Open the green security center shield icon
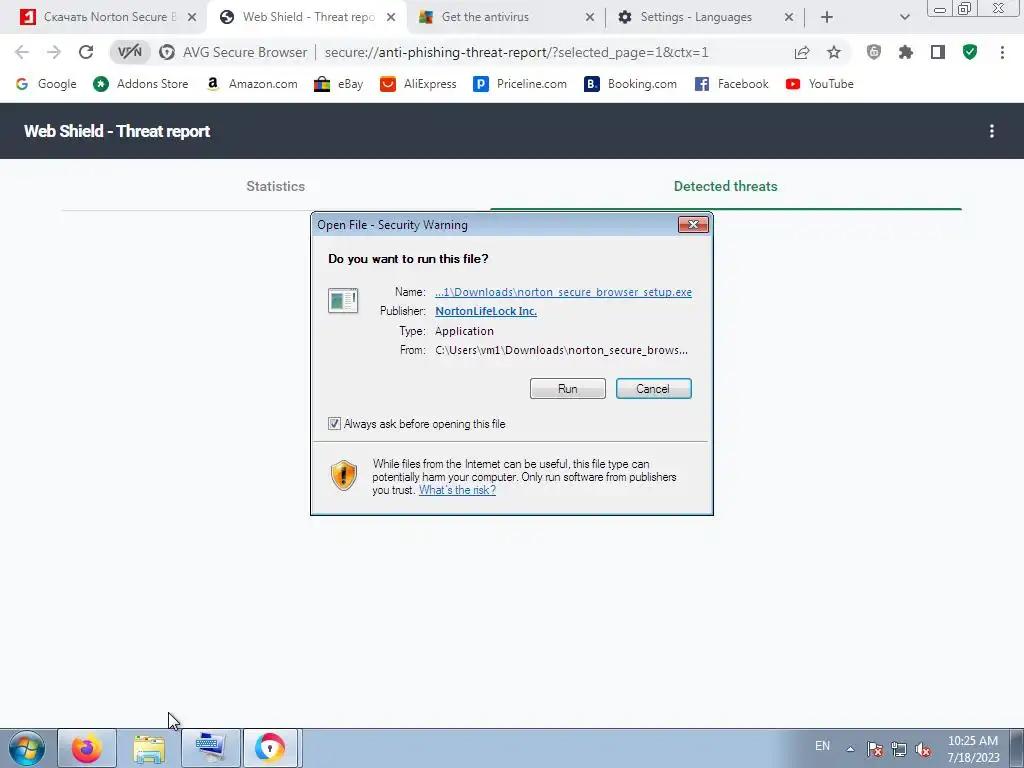This screenshot has width=1024, height=768. (x=970, y=52)
